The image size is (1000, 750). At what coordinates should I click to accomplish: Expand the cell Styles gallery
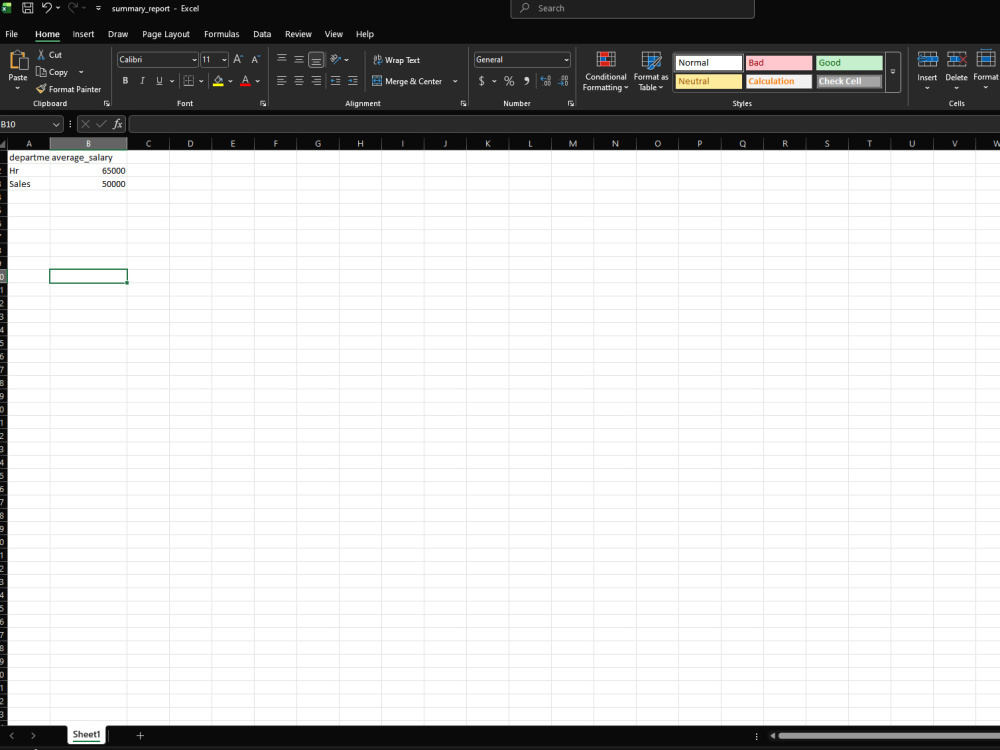893,72
